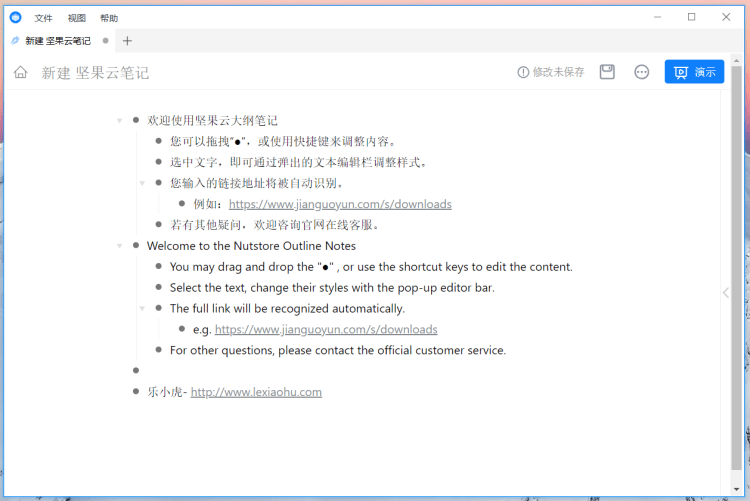
Task: Click the text 'Welcome to the Nutstore Outline Notes'
Action: coord(251,246)
